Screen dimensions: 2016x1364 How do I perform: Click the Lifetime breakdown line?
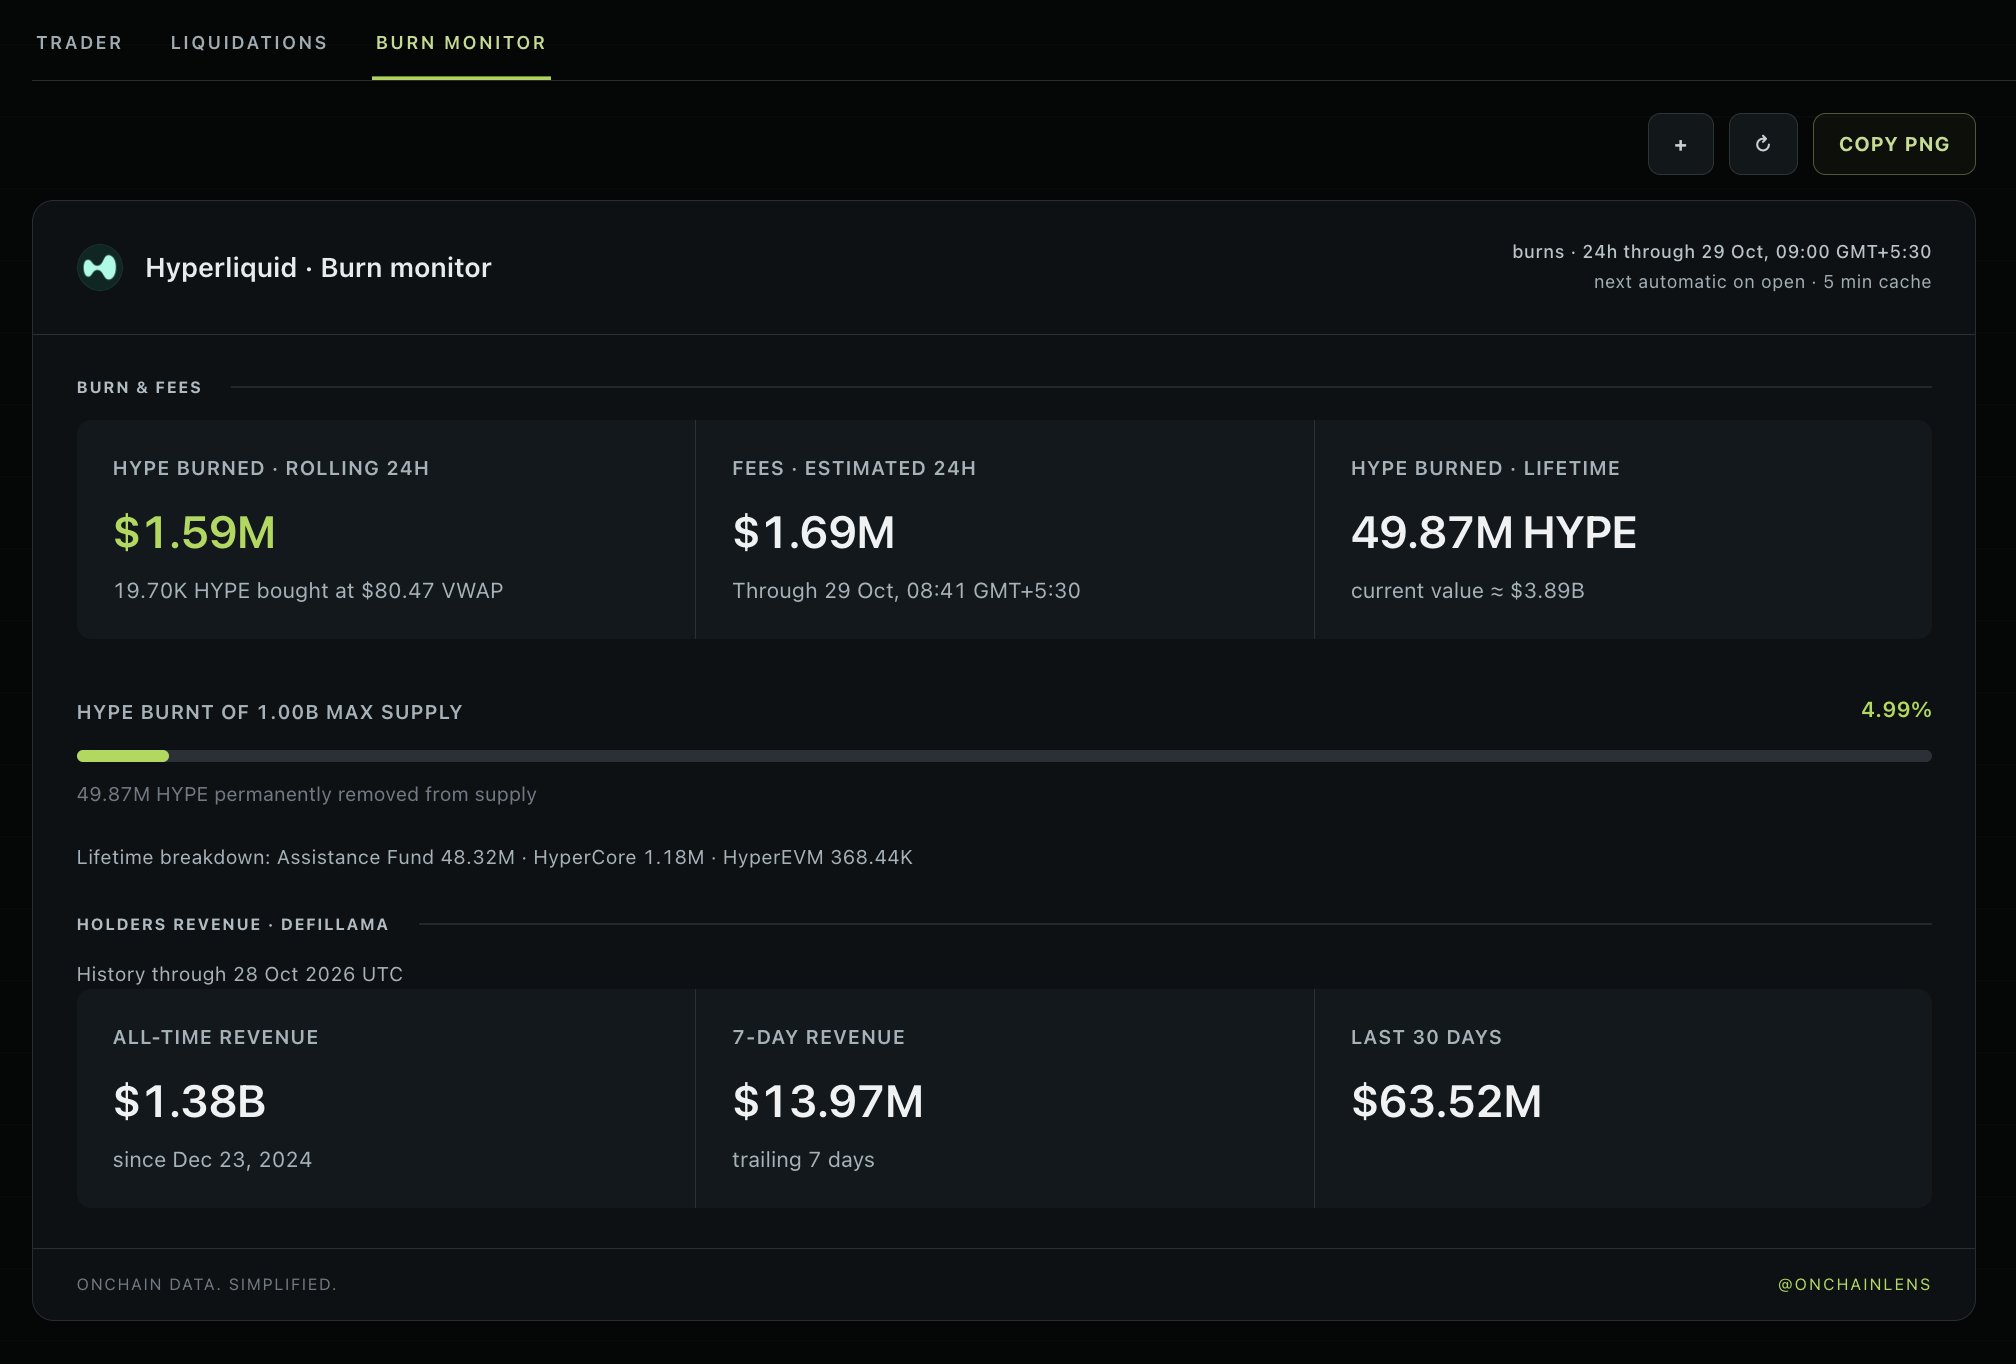point(495,857)
